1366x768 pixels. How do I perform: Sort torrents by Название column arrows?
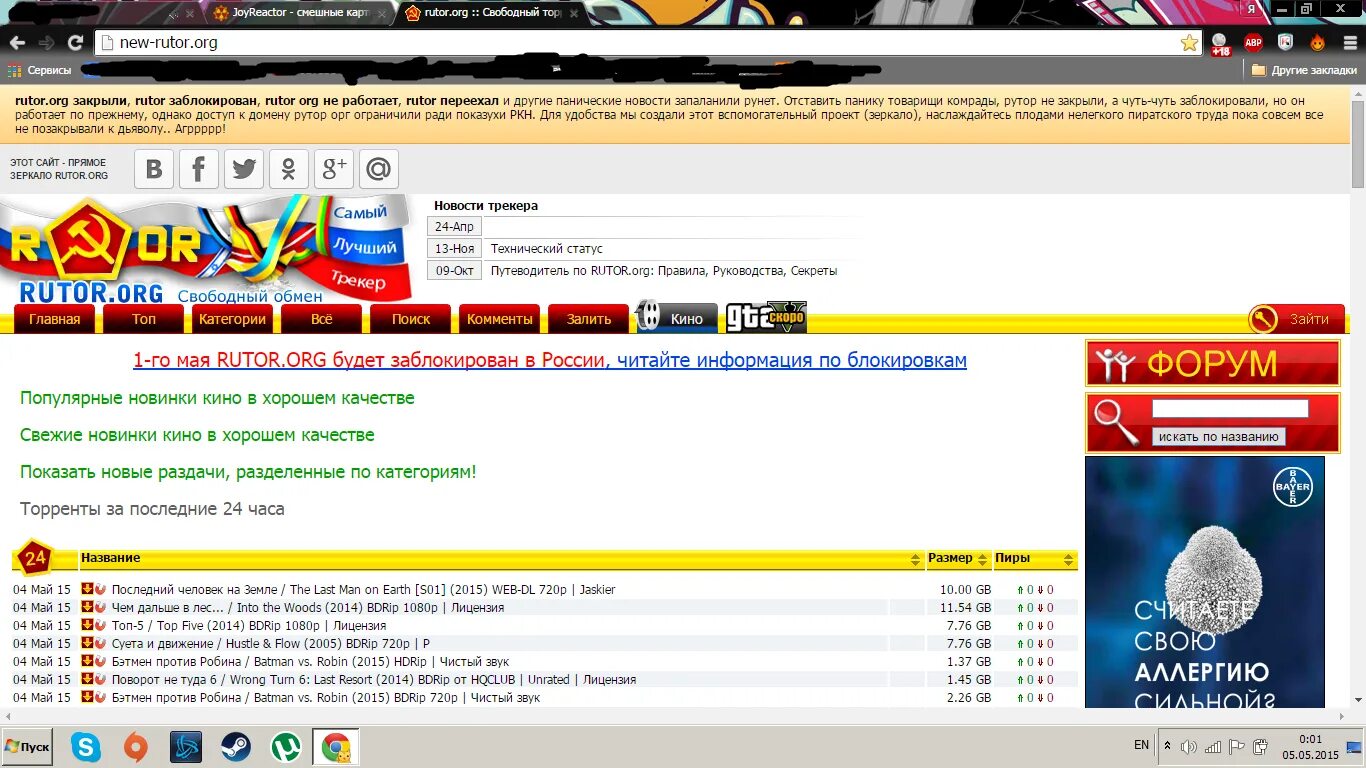pos(916,559)
